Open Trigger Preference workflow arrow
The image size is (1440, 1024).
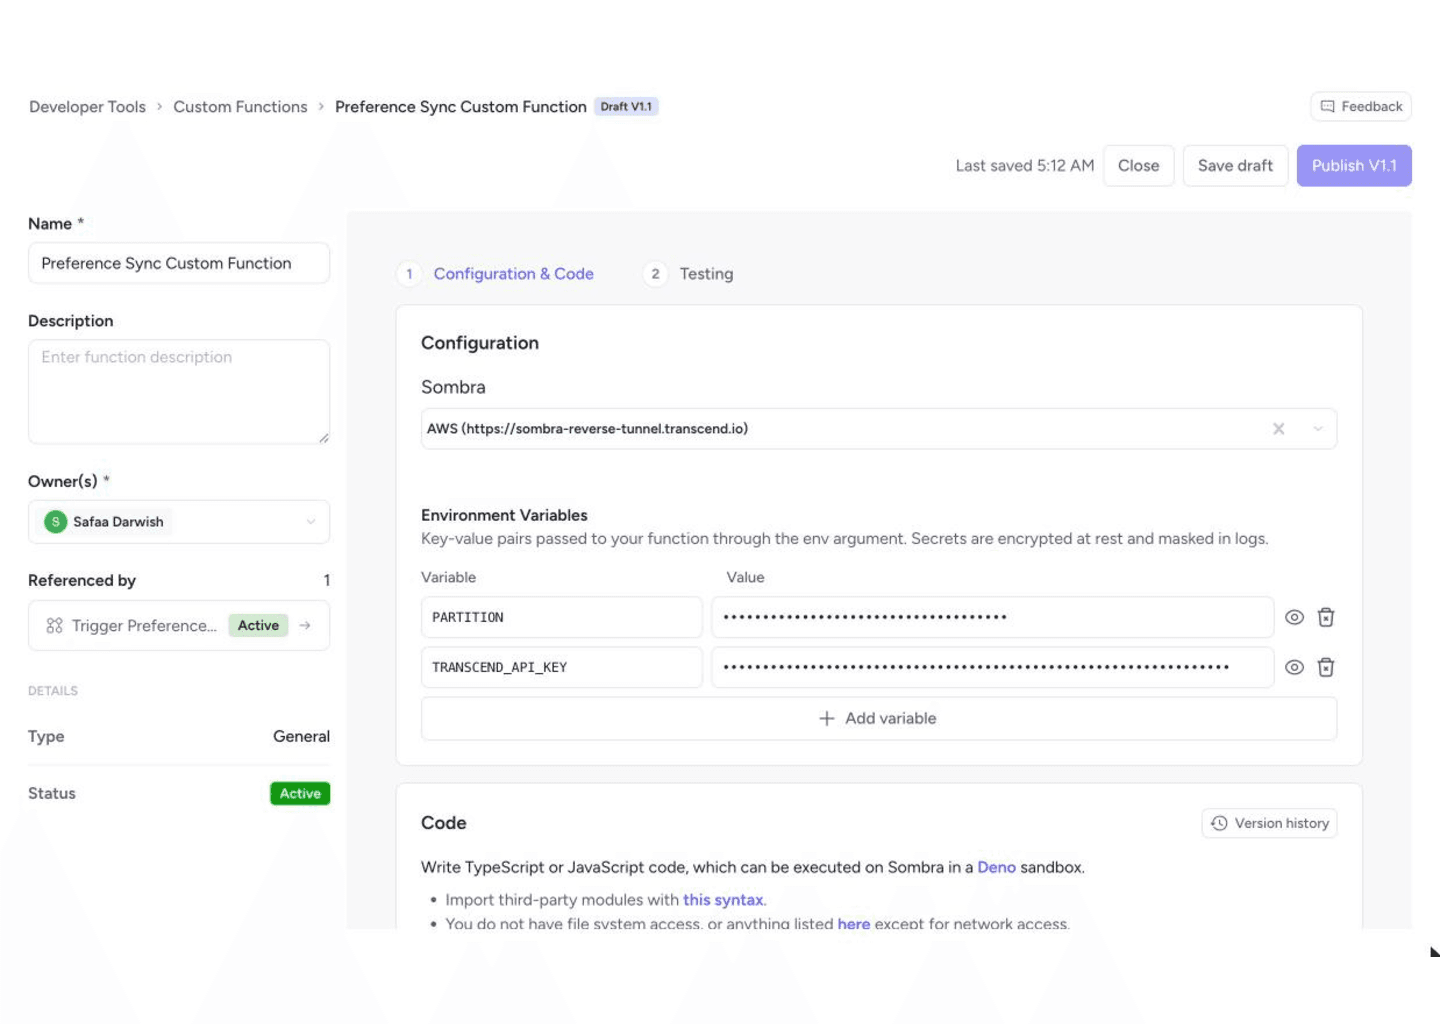[x=305, y=625]
